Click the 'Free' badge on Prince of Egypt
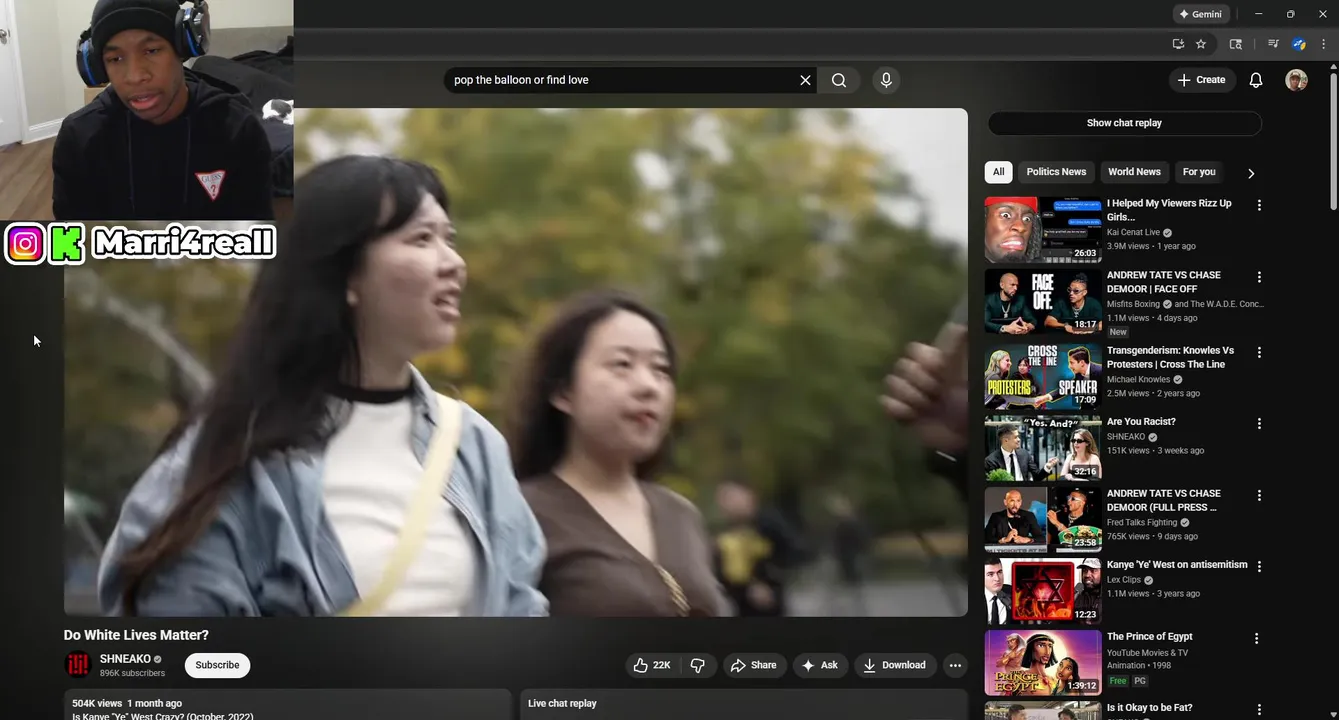The image size is (1339, 720). coord(1118,681)
